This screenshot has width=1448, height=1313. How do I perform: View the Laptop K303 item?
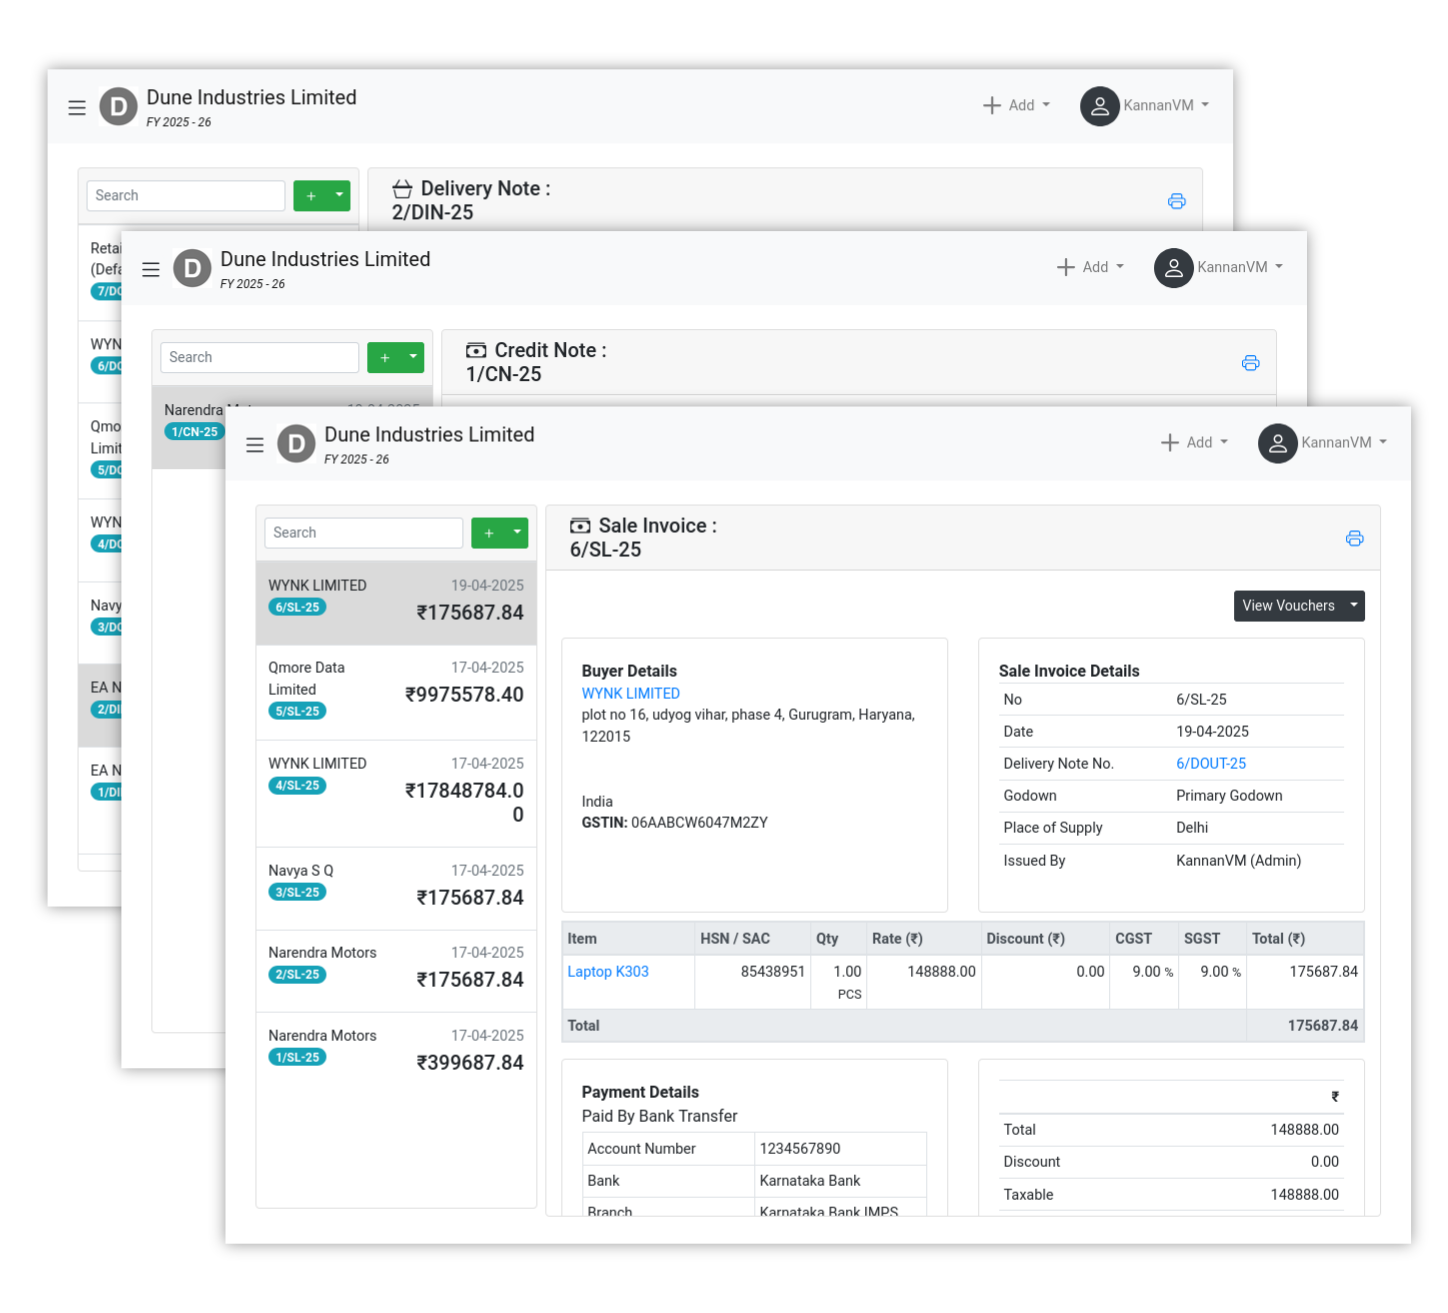pos(608,971)
